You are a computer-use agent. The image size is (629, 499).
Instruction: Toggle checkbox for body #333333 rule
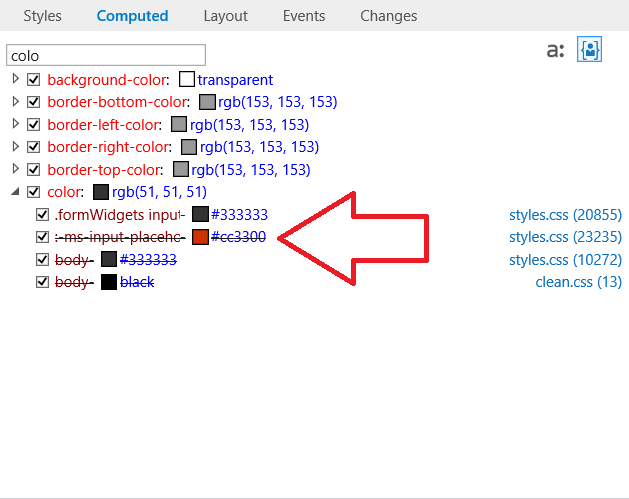(42, 260)
